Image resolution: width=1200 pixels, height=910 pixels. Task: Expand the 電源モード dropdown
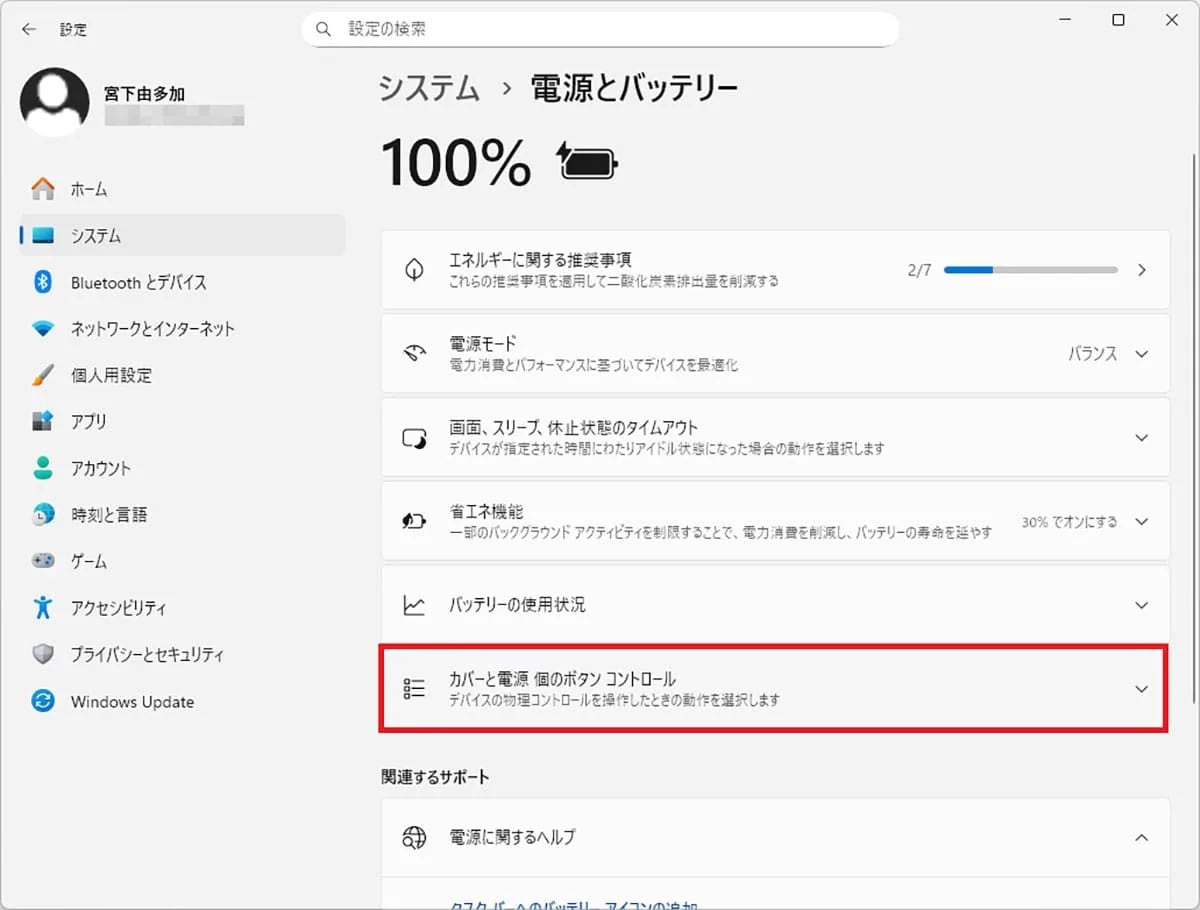(1139, 353)
